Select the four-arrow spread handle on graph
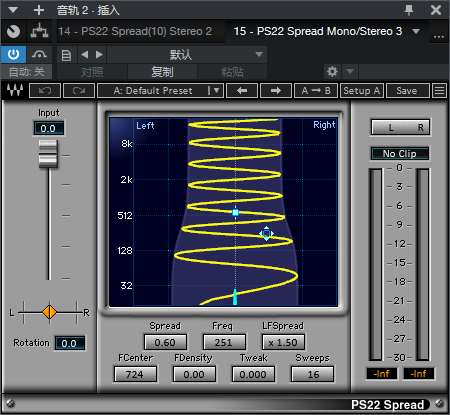 coord(266,233)
